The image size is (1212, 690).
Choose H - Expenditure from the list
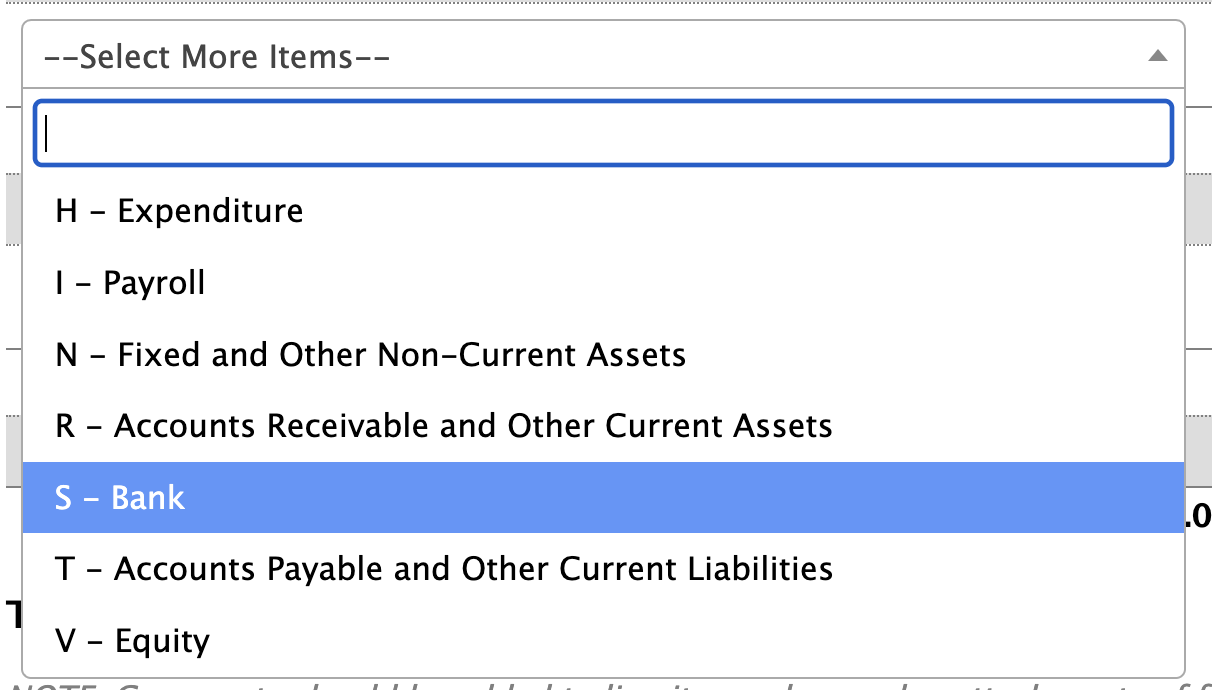[x=603, y=211]
